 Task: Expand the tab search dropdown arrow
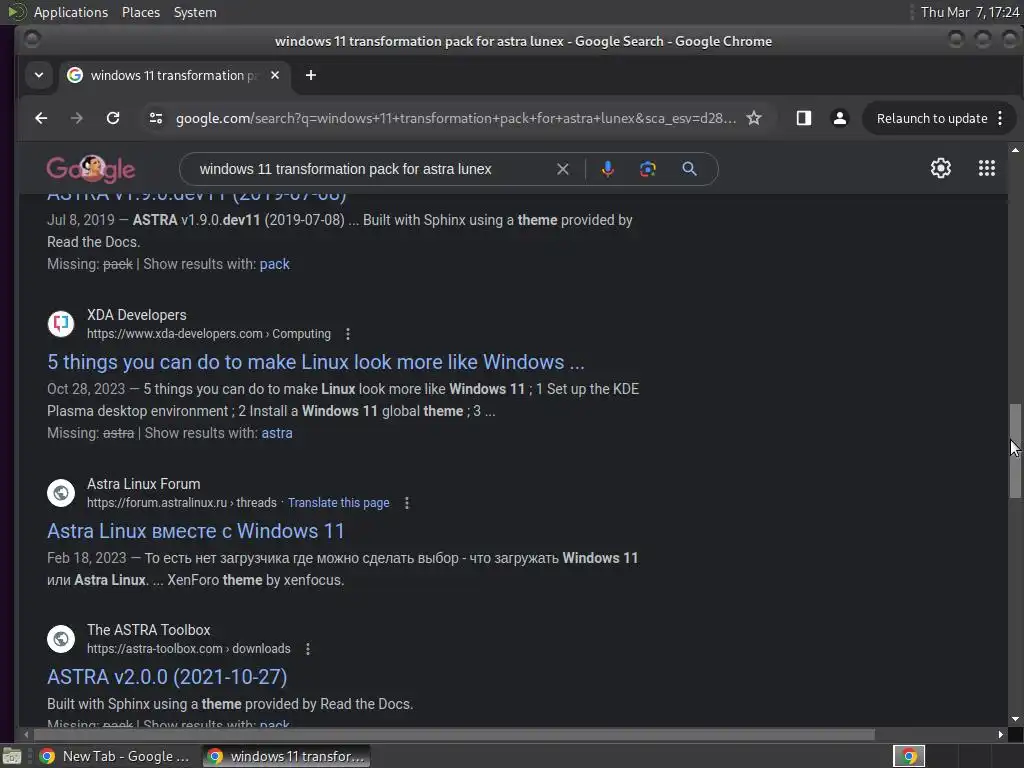point(39,75)
